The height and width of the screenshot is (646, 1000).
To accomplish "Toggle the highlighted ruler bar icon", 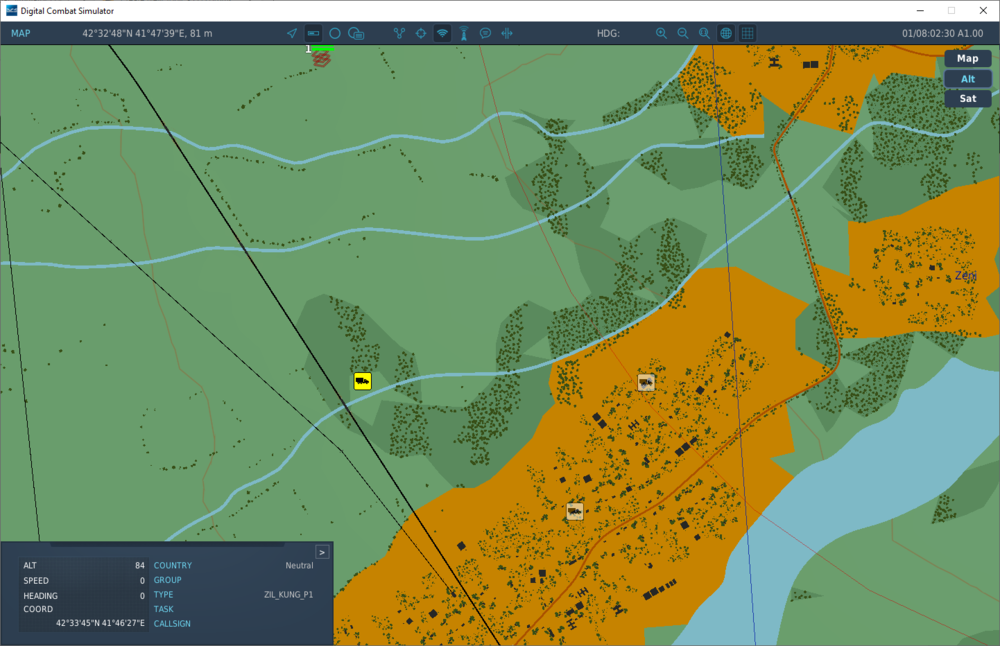I will point(313,33).
